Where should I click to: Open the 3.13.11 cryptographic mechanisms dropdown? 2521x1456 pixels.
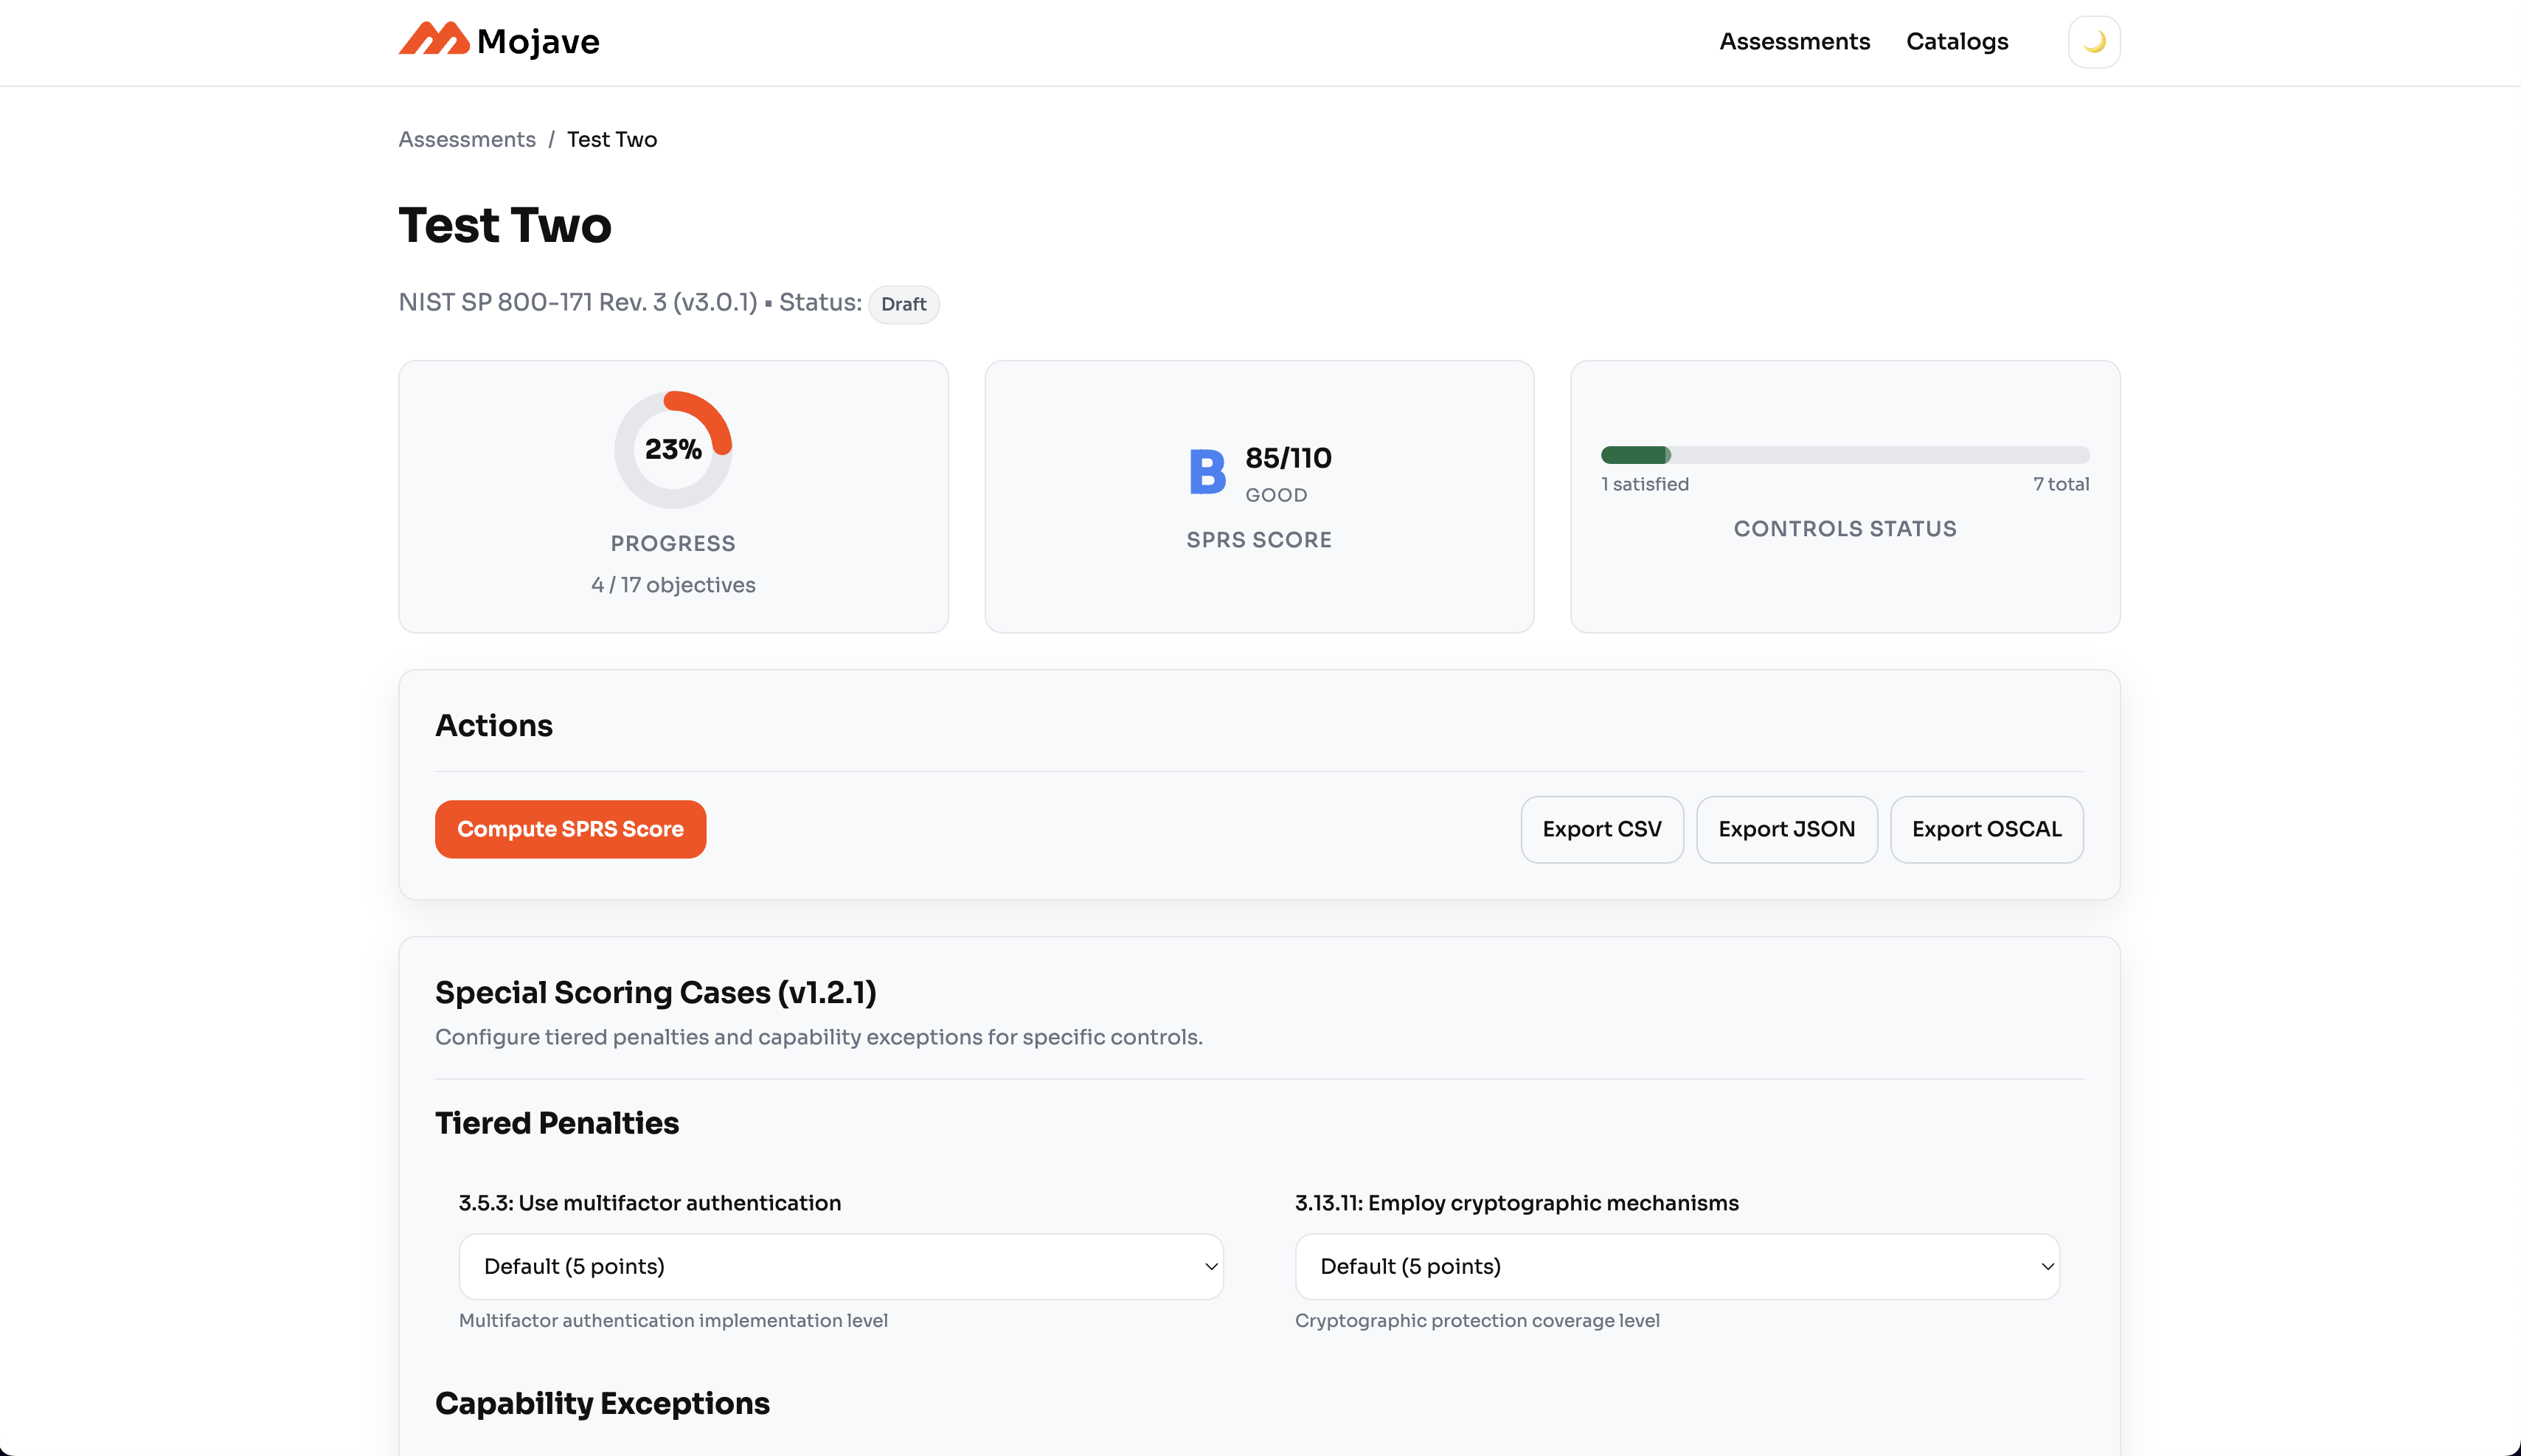pos(1676,1266)
